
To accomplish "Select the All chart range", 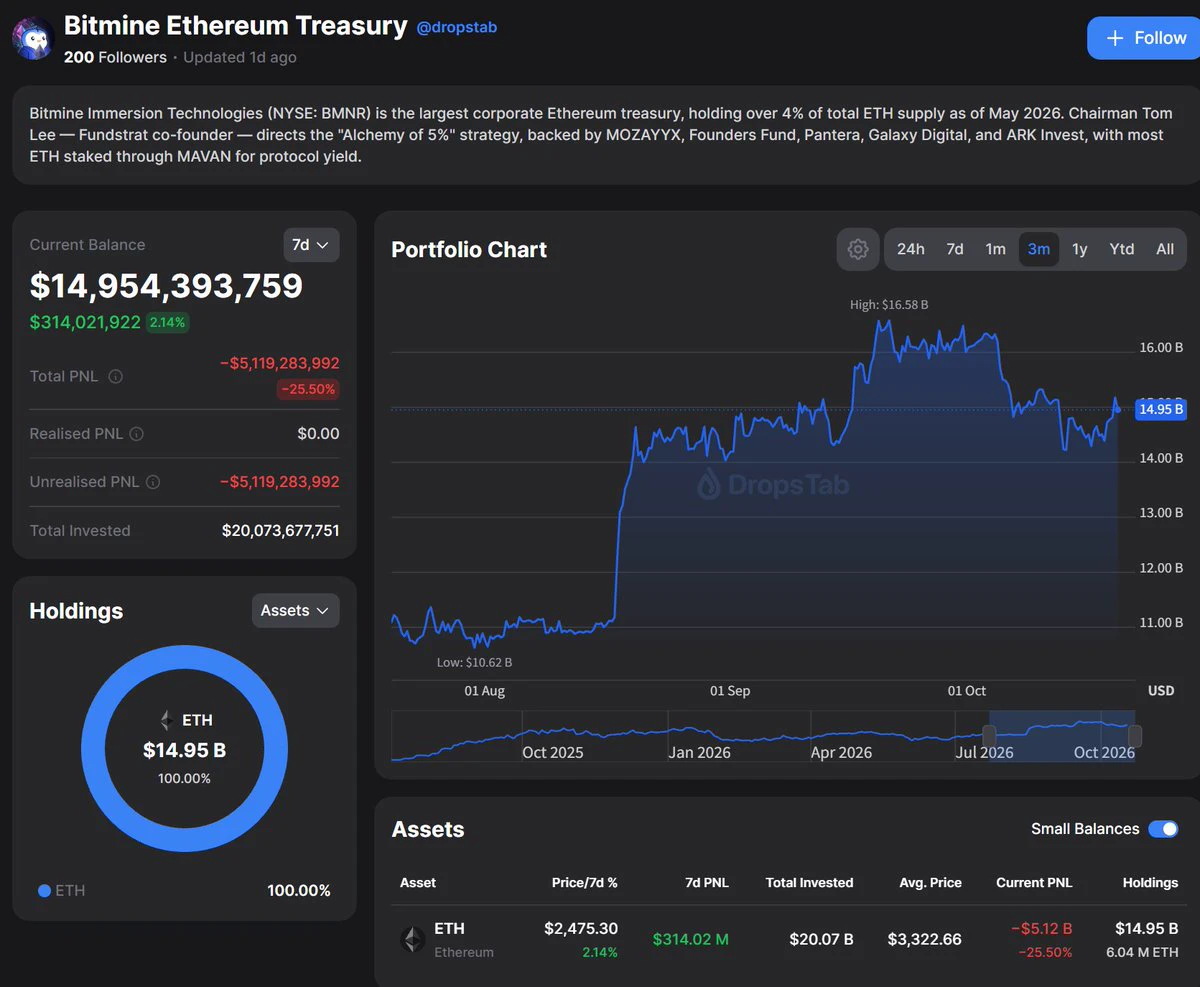I will pos(1165,249).
